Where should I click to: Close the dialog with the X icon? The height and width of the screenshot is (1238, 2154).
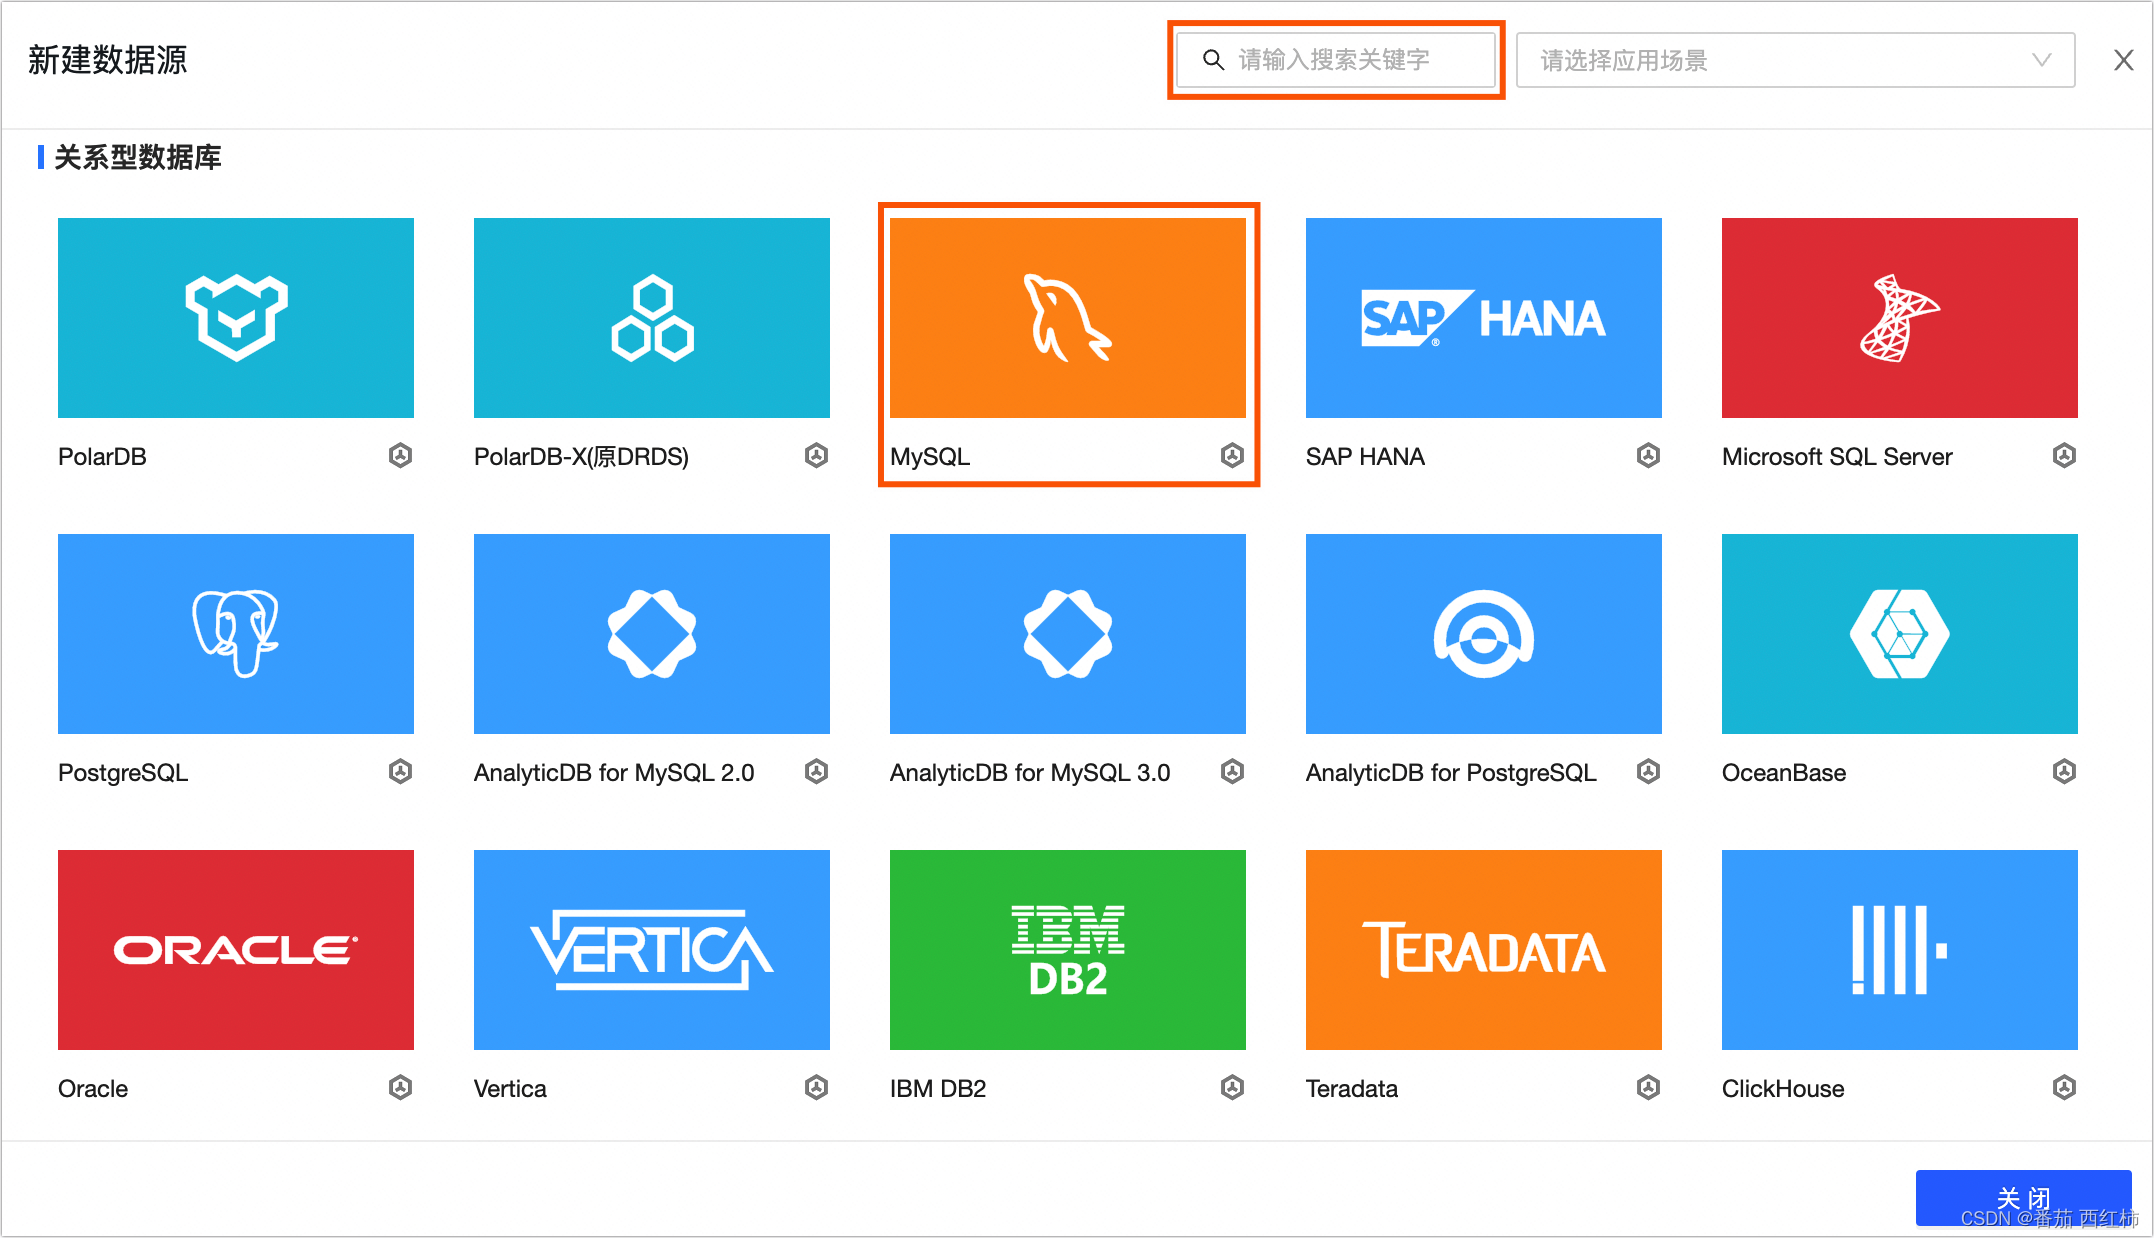point(2123,60)
